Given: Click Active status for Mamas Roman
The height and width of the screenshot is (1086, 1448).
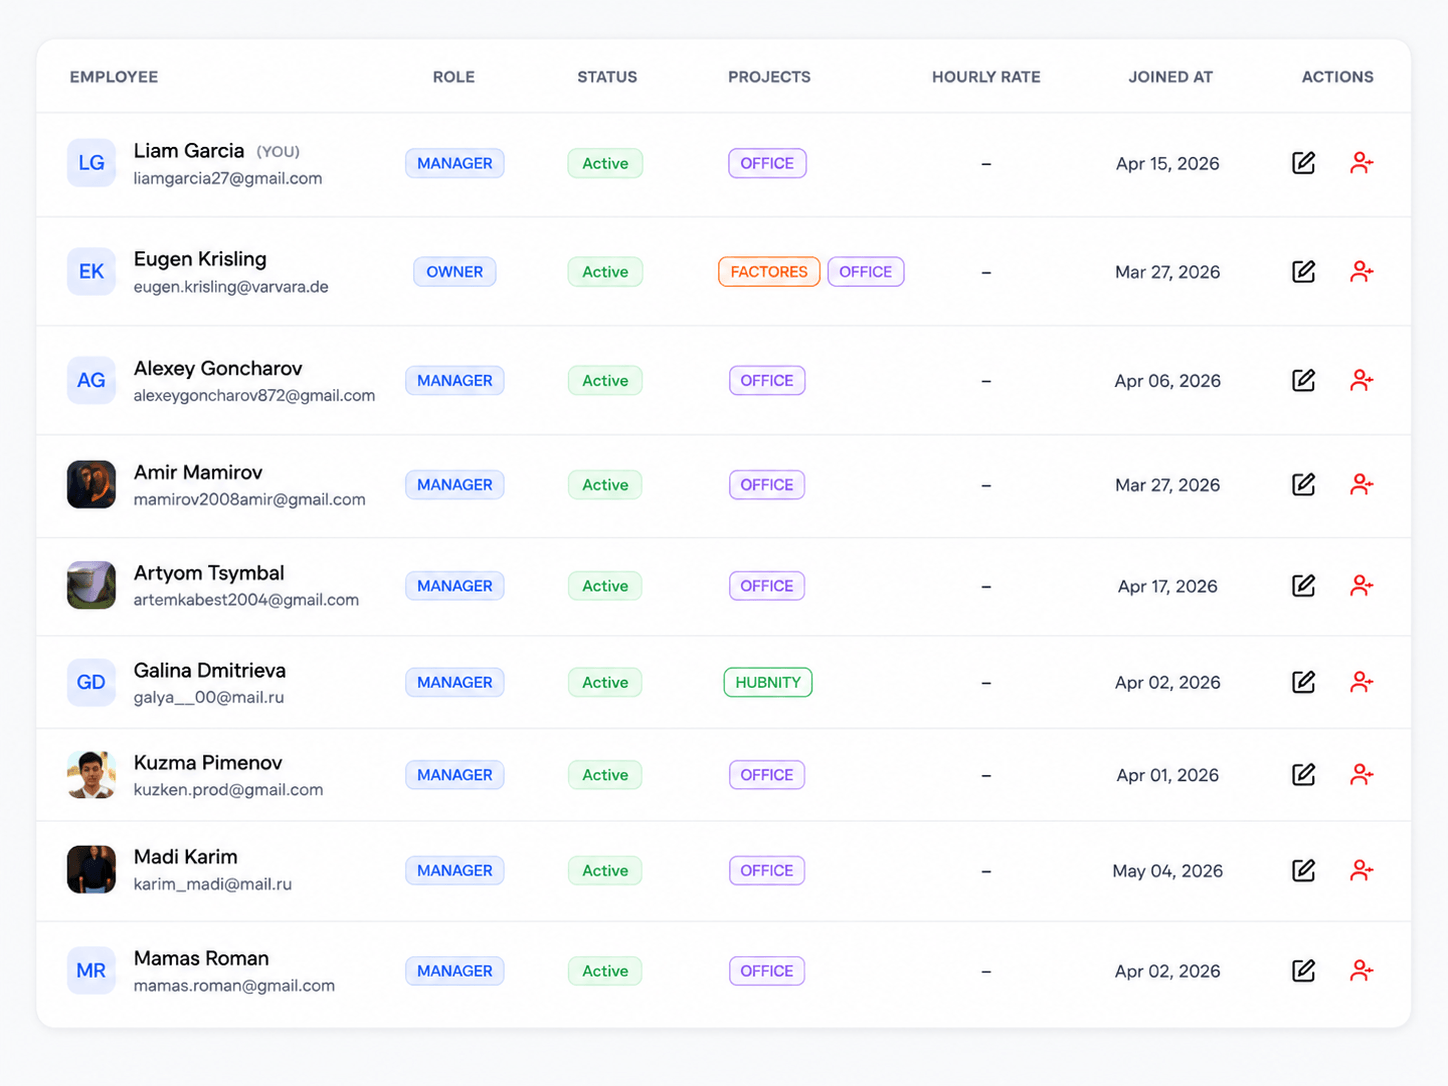Looking at the screenshot, I should [x=605, y=970].
